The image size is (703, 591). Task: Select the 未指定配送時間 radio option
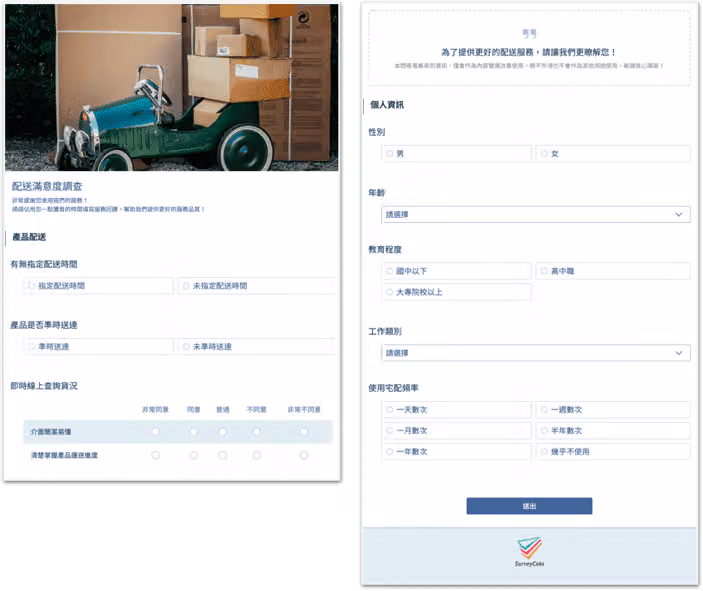tap(256, 286)
